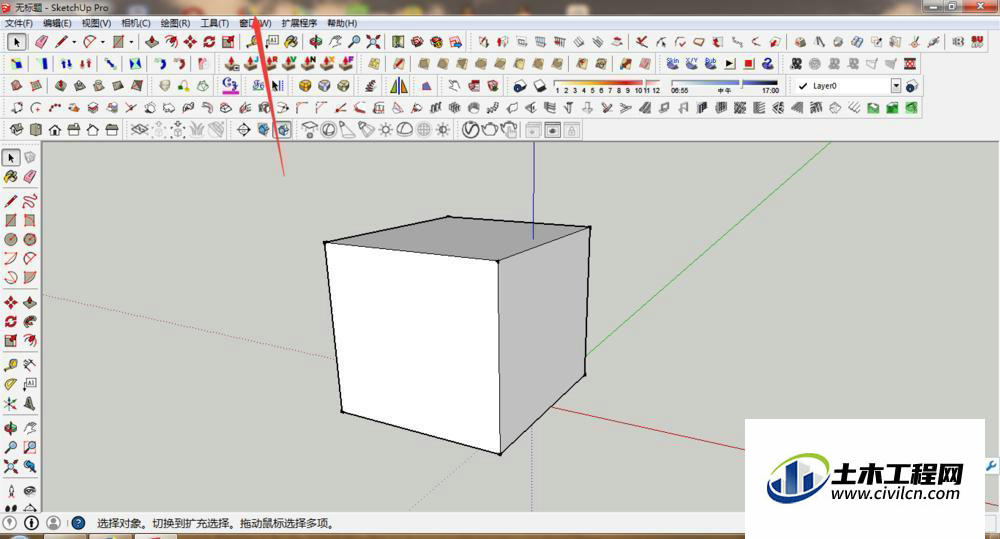Viewport: 1000px width, 539px height.
Task: Click the V-Ray render teapot icon
Action: click(x=489, y=130)
